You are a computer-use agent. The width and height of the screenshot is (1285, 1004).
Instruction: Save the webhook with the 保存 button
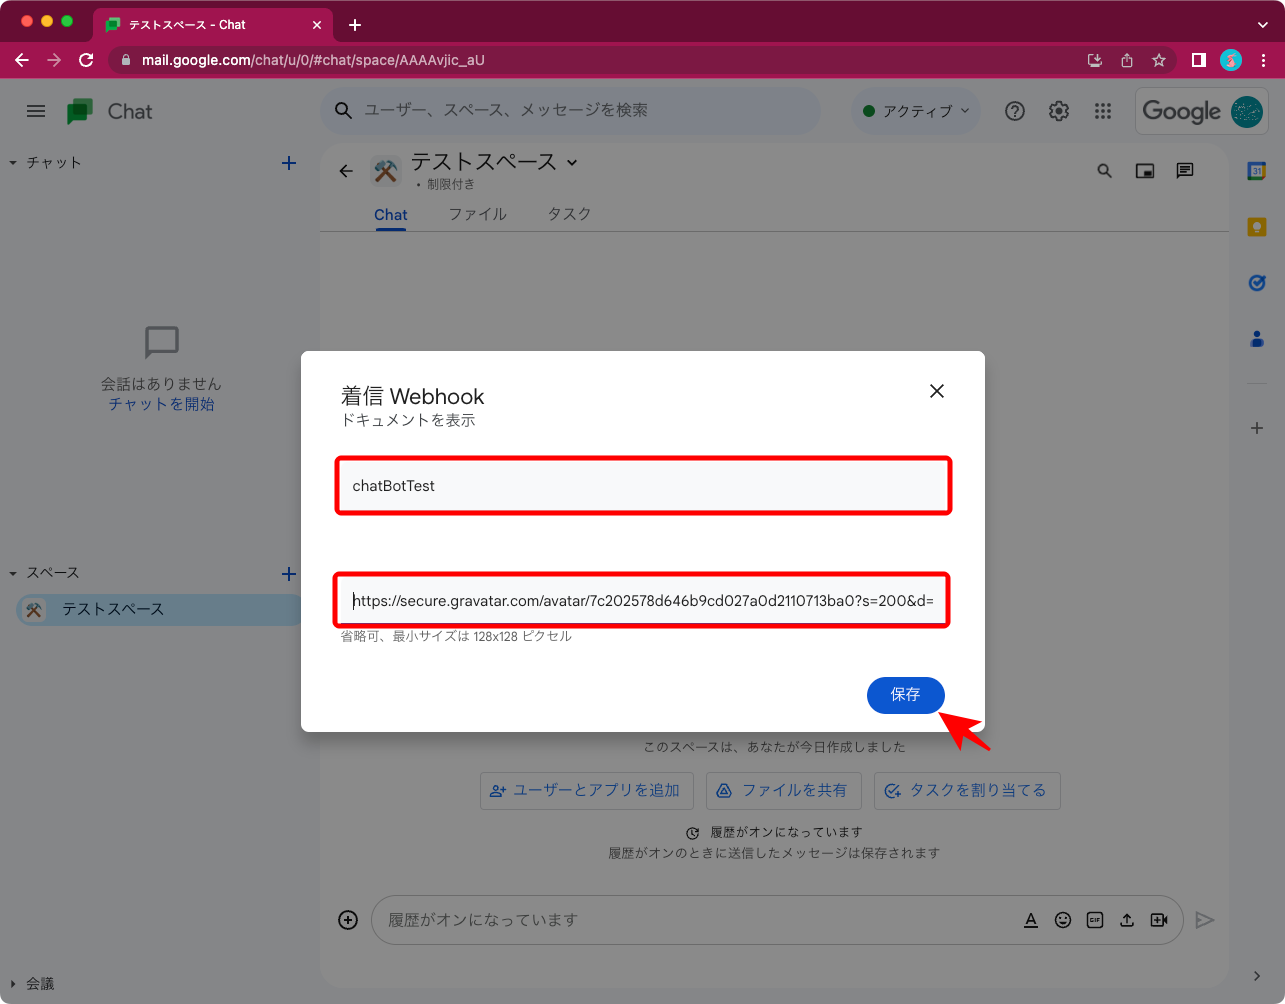click(905, 695)
